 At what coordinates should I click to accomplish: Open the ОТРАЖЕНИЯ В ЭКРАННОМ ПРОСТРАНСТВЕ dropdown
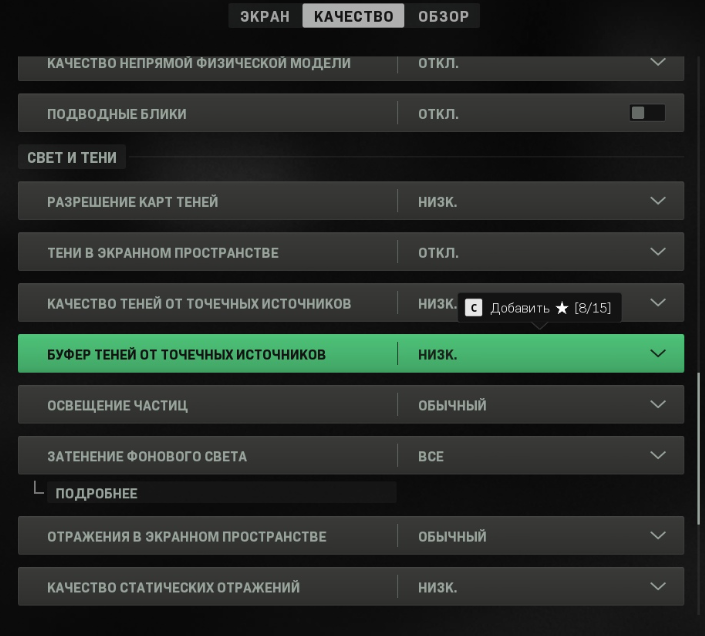tap(658, 536)
